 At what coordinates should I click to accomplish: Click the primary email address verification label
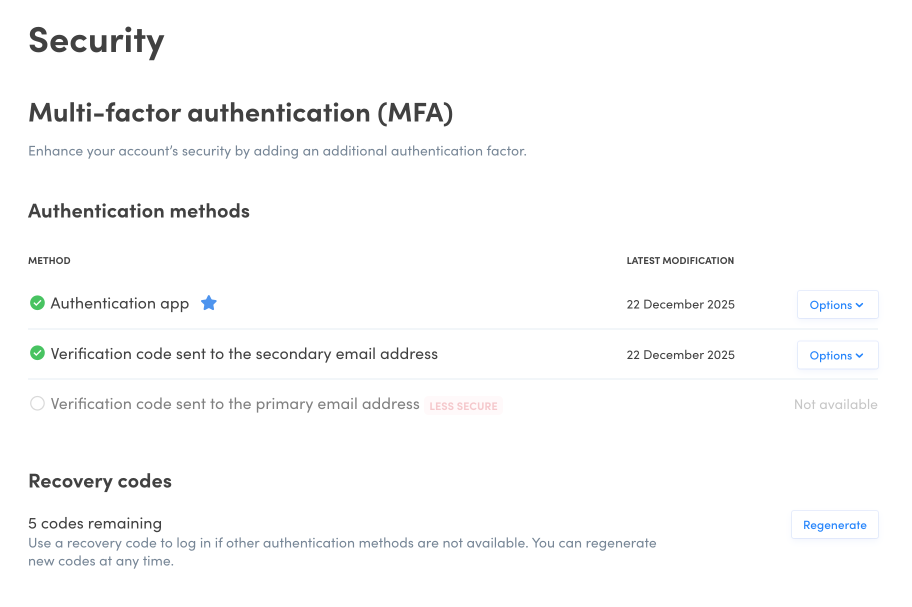point(235,404)
